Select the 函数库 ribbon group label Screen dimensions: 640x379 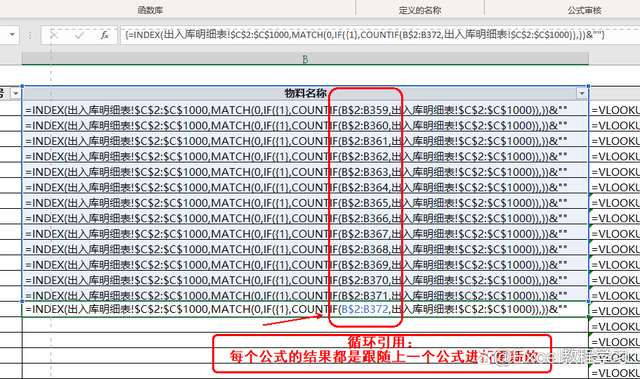tap(150, 10)
